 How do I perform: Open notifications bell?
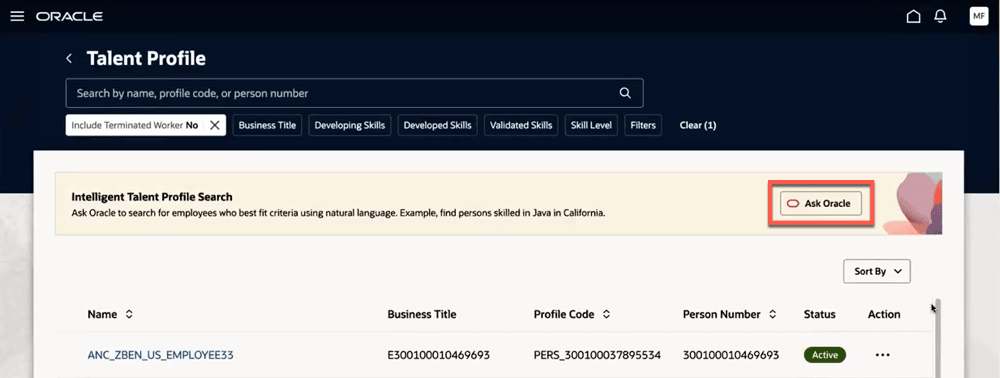pyautogui.click(x=940, y=17)
